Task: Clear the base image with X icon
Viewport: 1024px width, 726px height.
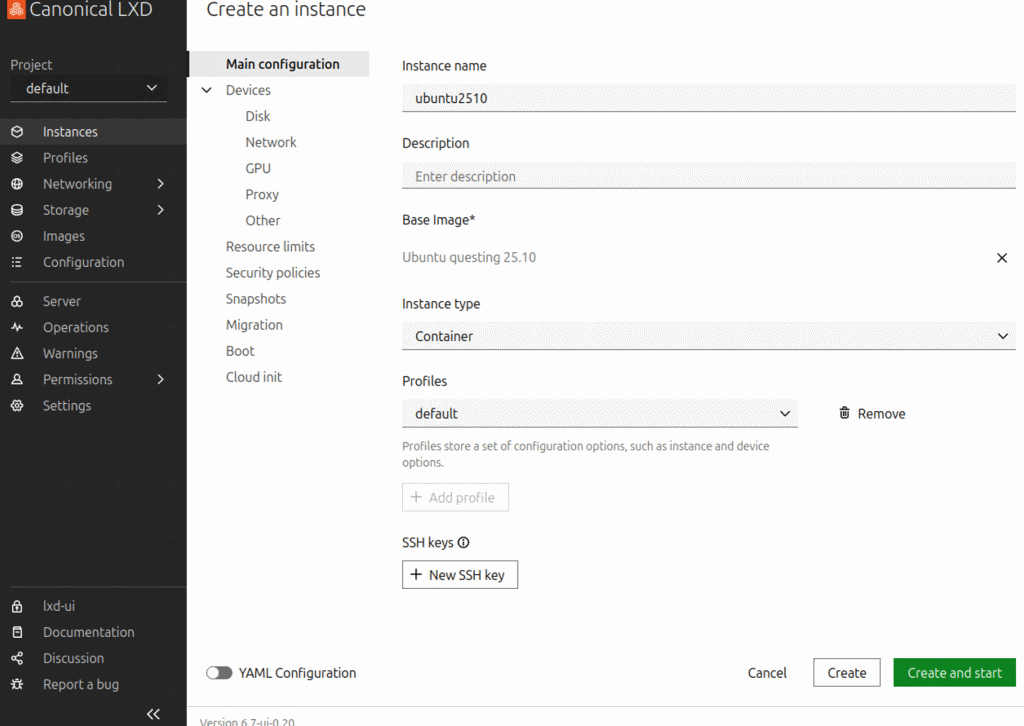Action: tap(1002, 258)
